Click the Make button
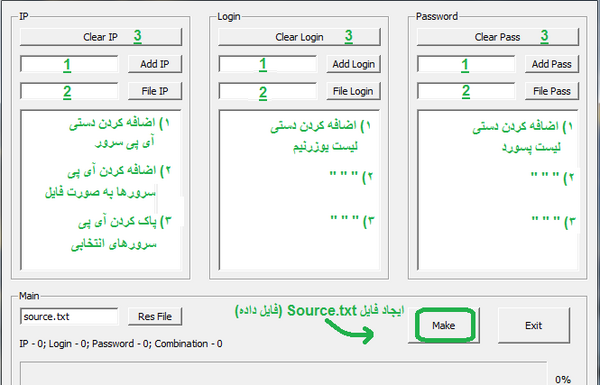This screenshot has width=600, height=385. 443,325
